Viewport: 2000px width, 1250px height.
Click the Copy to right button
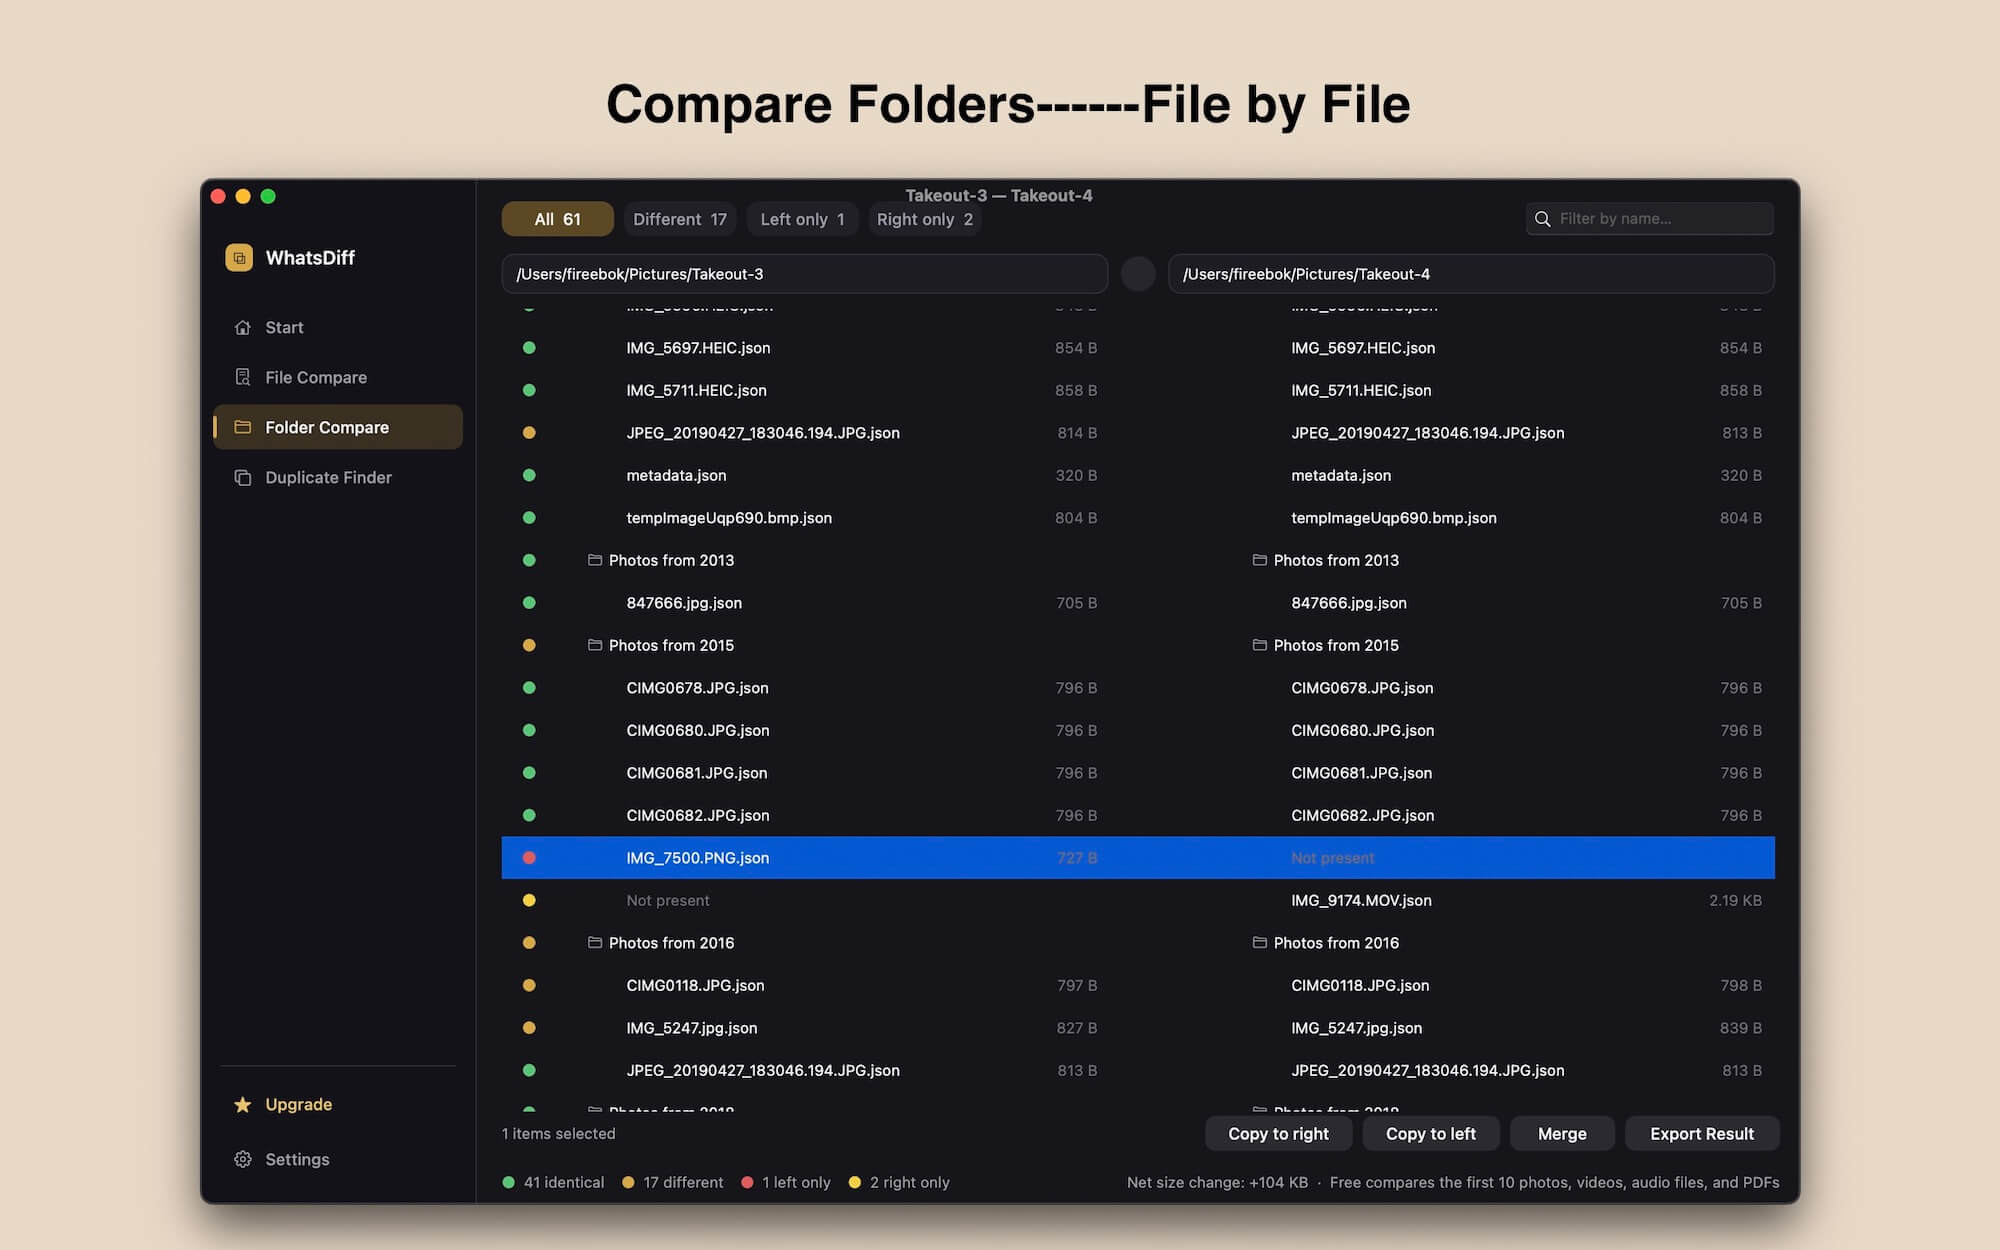pyautogui.click(x=1278, y=1133)
